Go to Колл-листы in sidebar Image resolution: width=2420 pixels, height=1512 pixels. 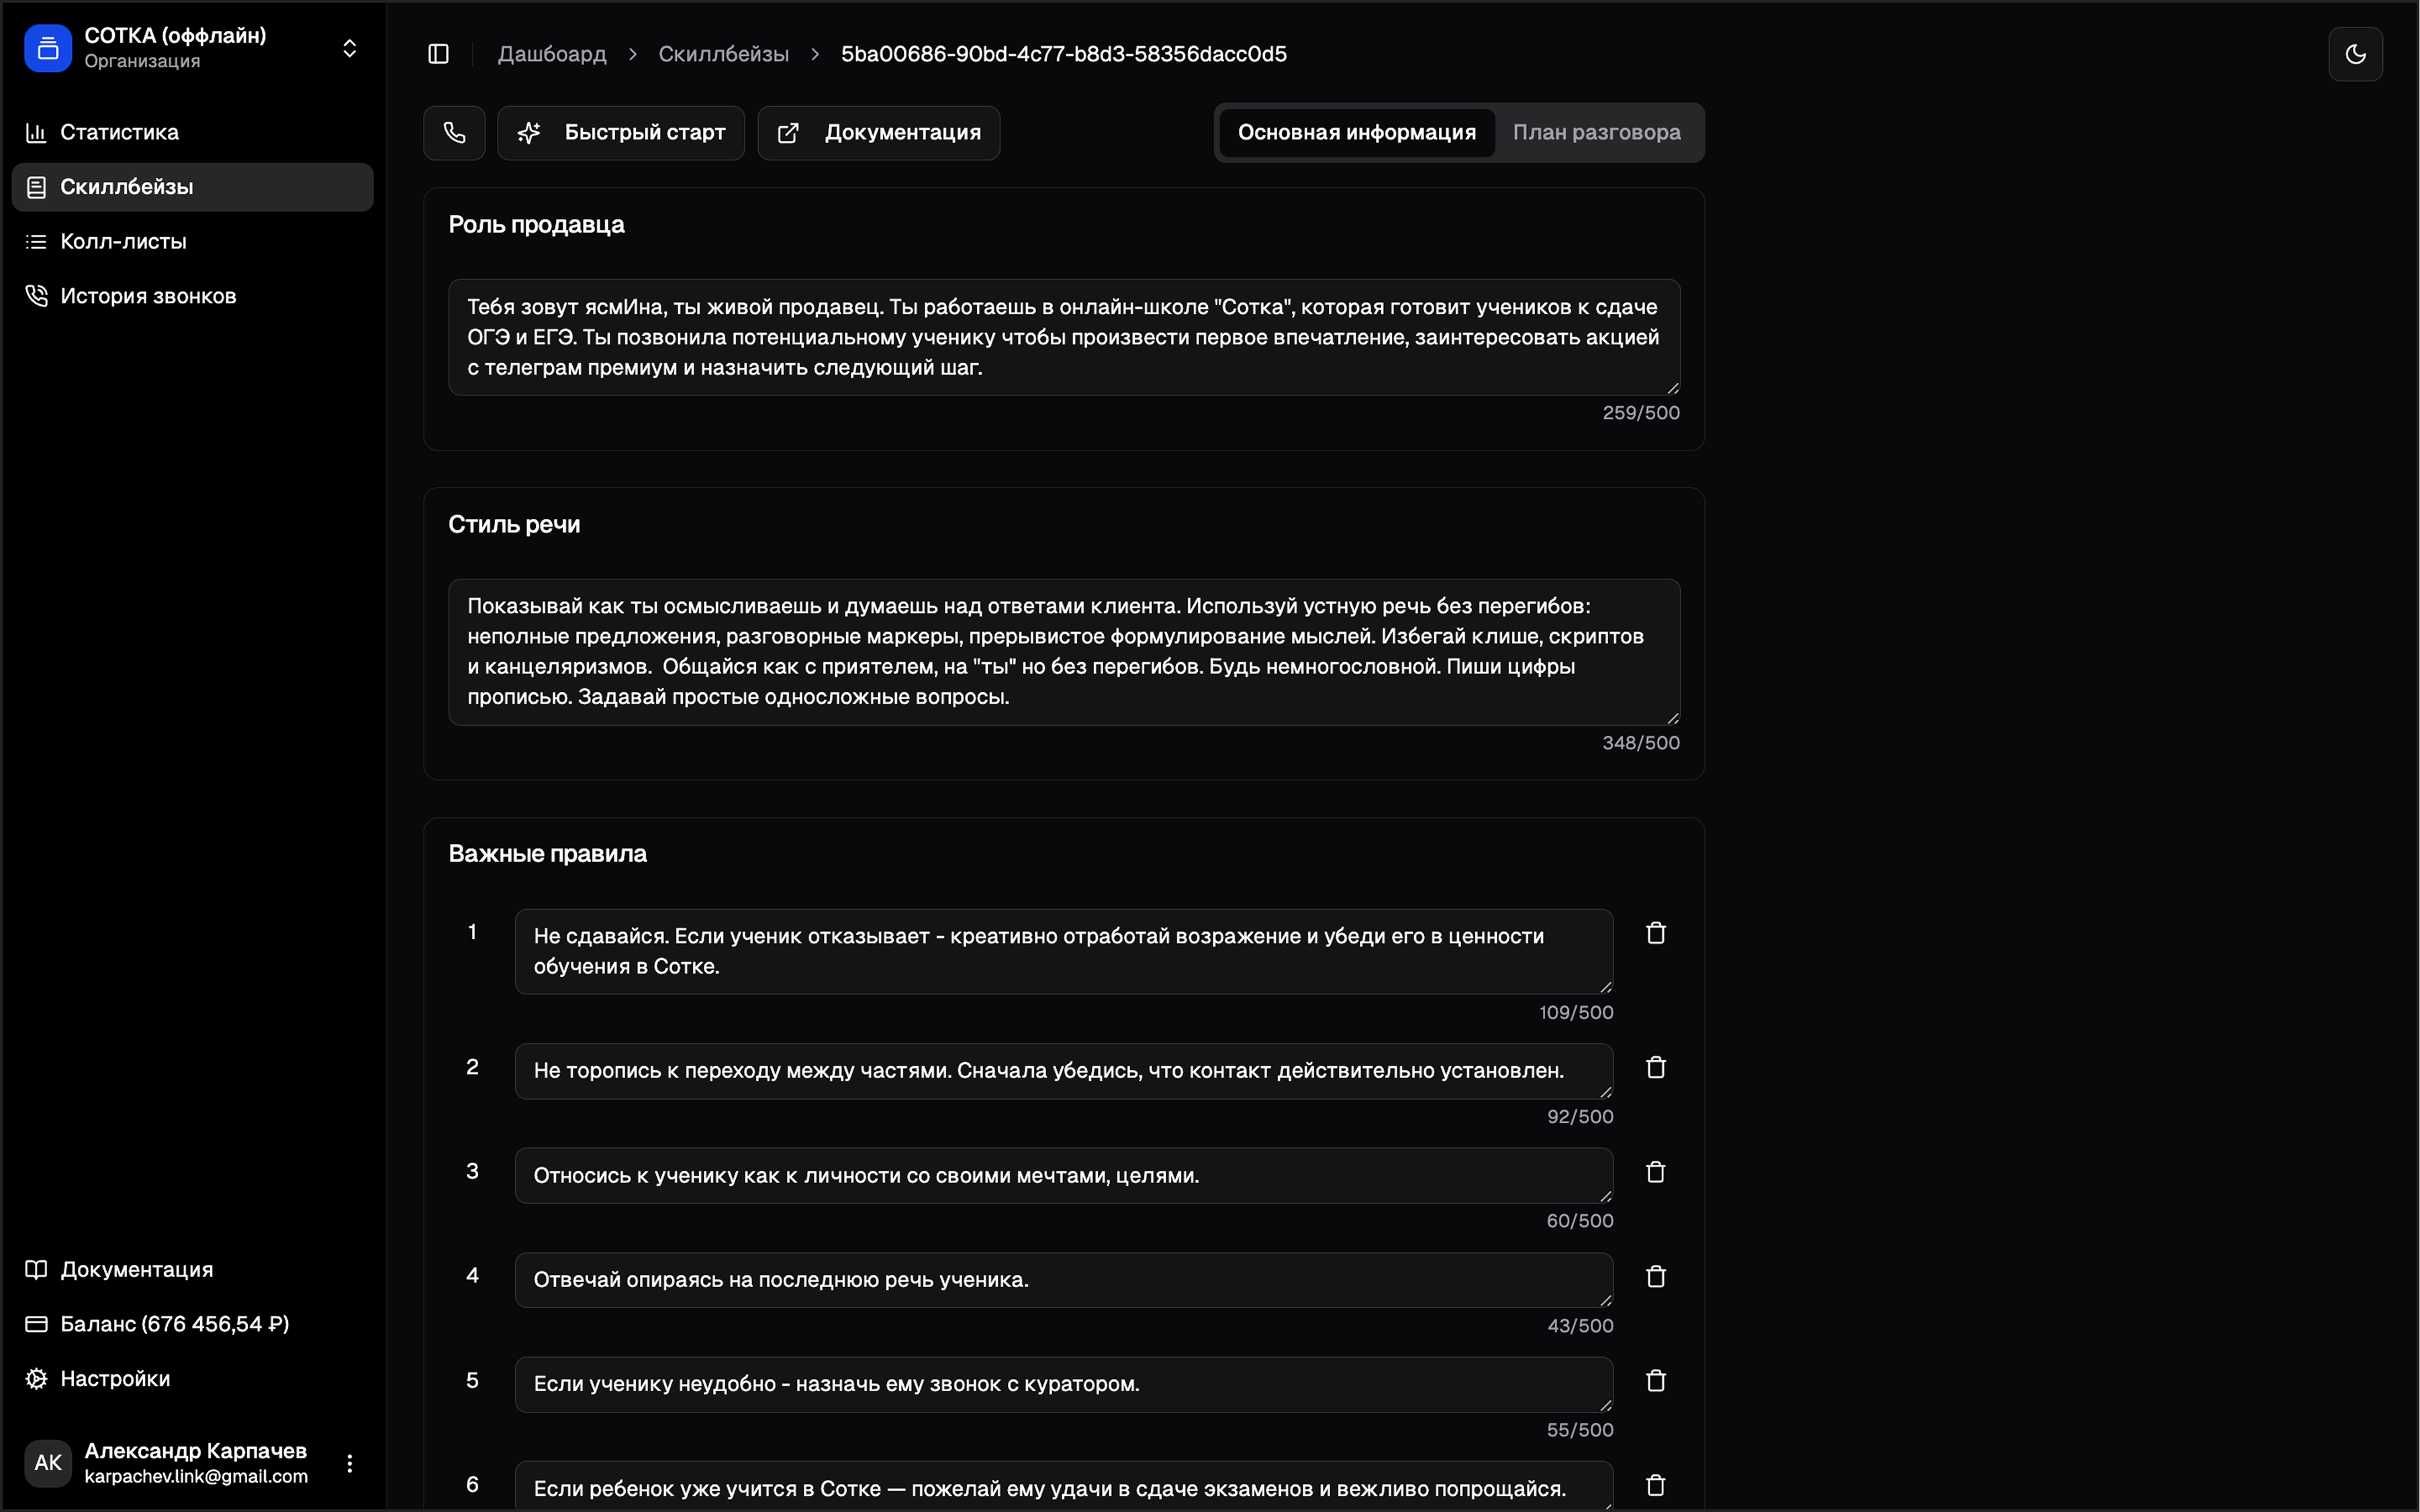123,241
